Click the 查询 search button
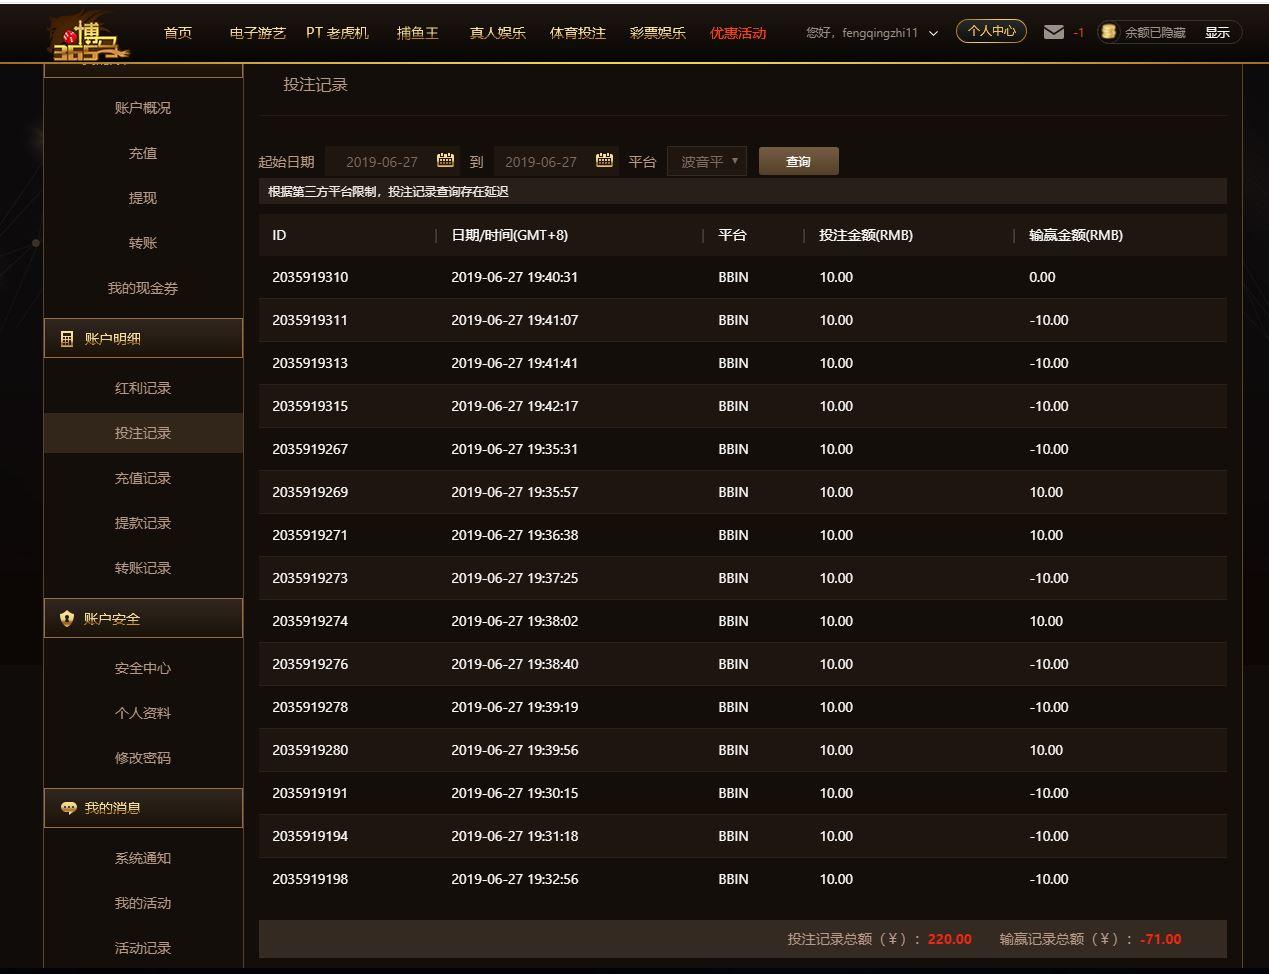The height and width of the screenshot is (974, 1269). 798,161
